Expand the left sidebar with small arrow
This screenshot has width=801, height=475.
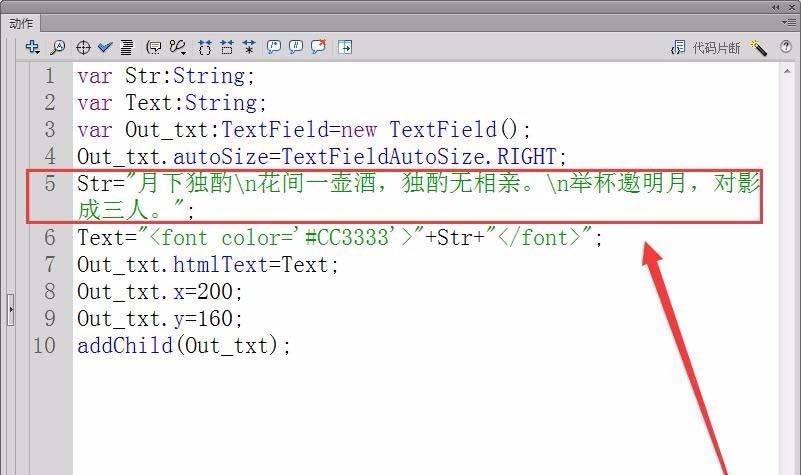tap(11, 310)
